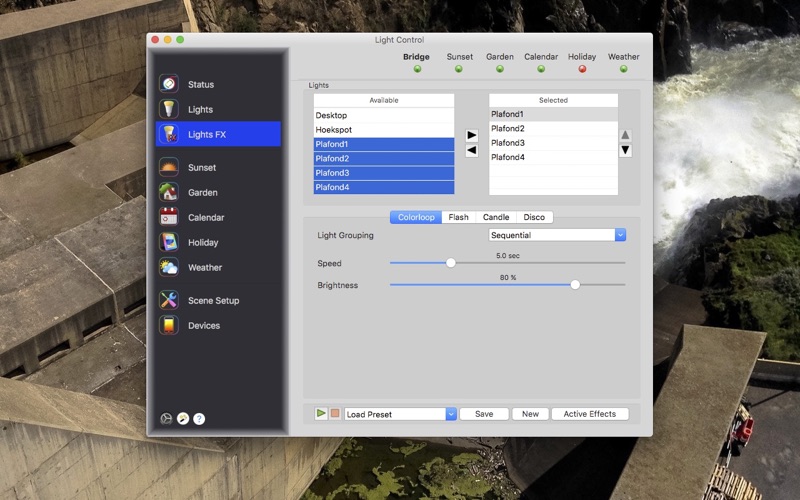
Task: Click the Lights bulb icon in sidebar
Action: tap(168, 109)
